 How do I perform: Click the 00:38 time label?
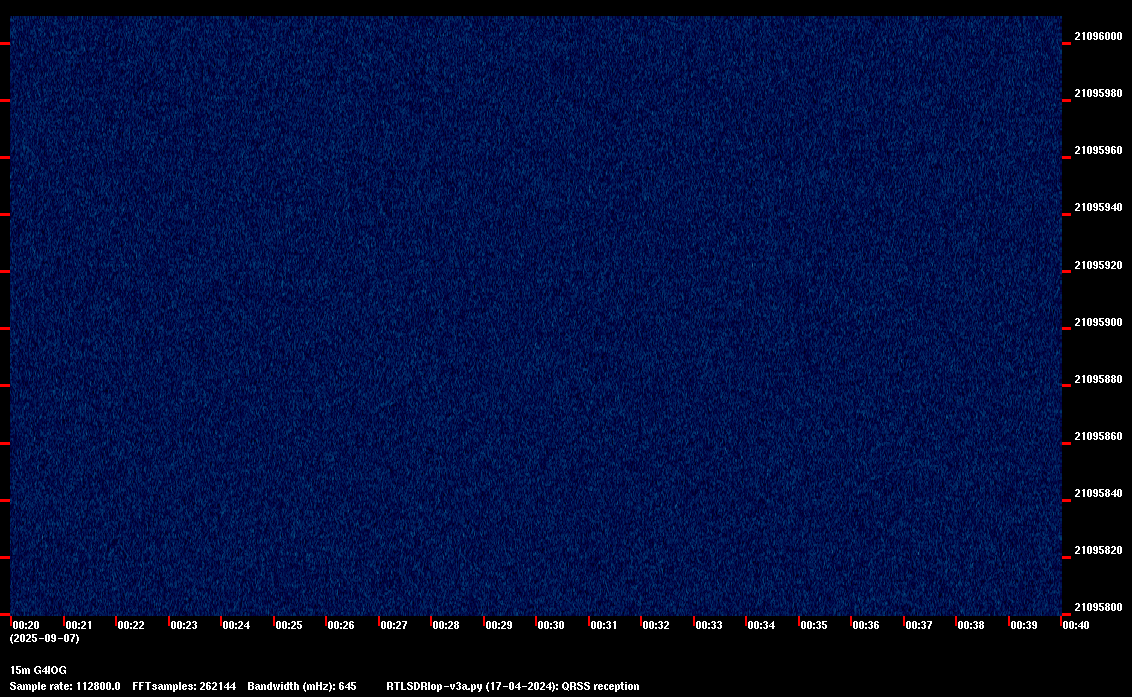click(x=970, y=625)
